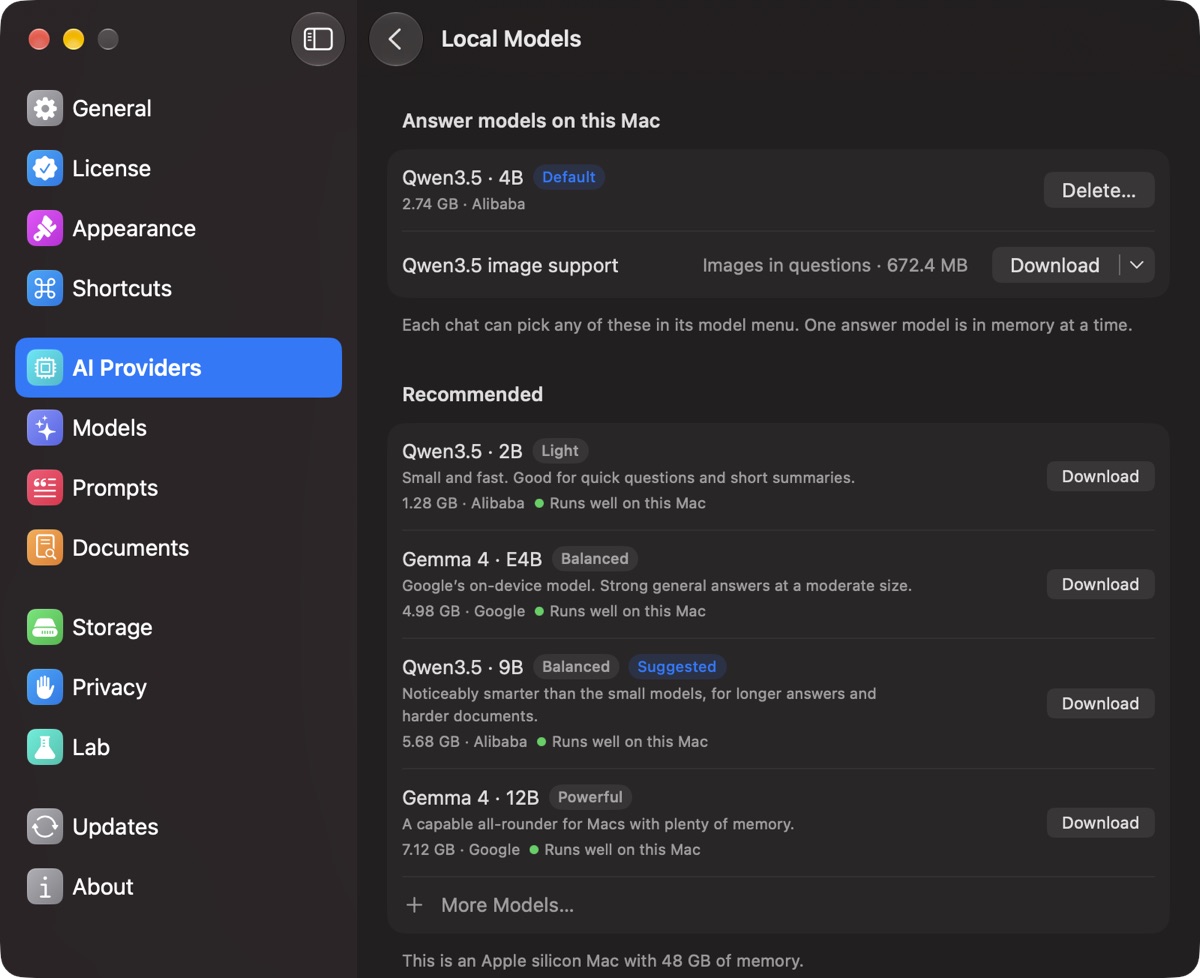Open the Lab section label
Viewport: 1200px width, 978px height.
coord(91,748)
